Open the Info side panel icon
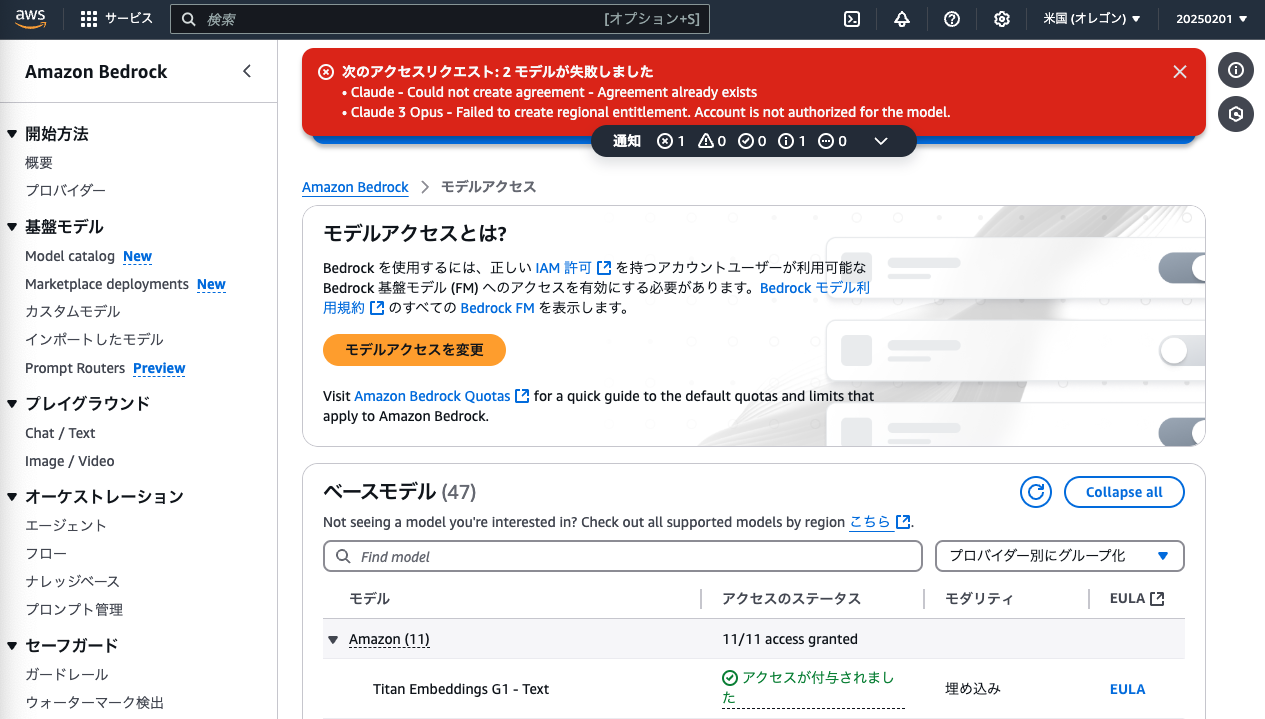1265x719 pixels. (x=1235, y=70)
